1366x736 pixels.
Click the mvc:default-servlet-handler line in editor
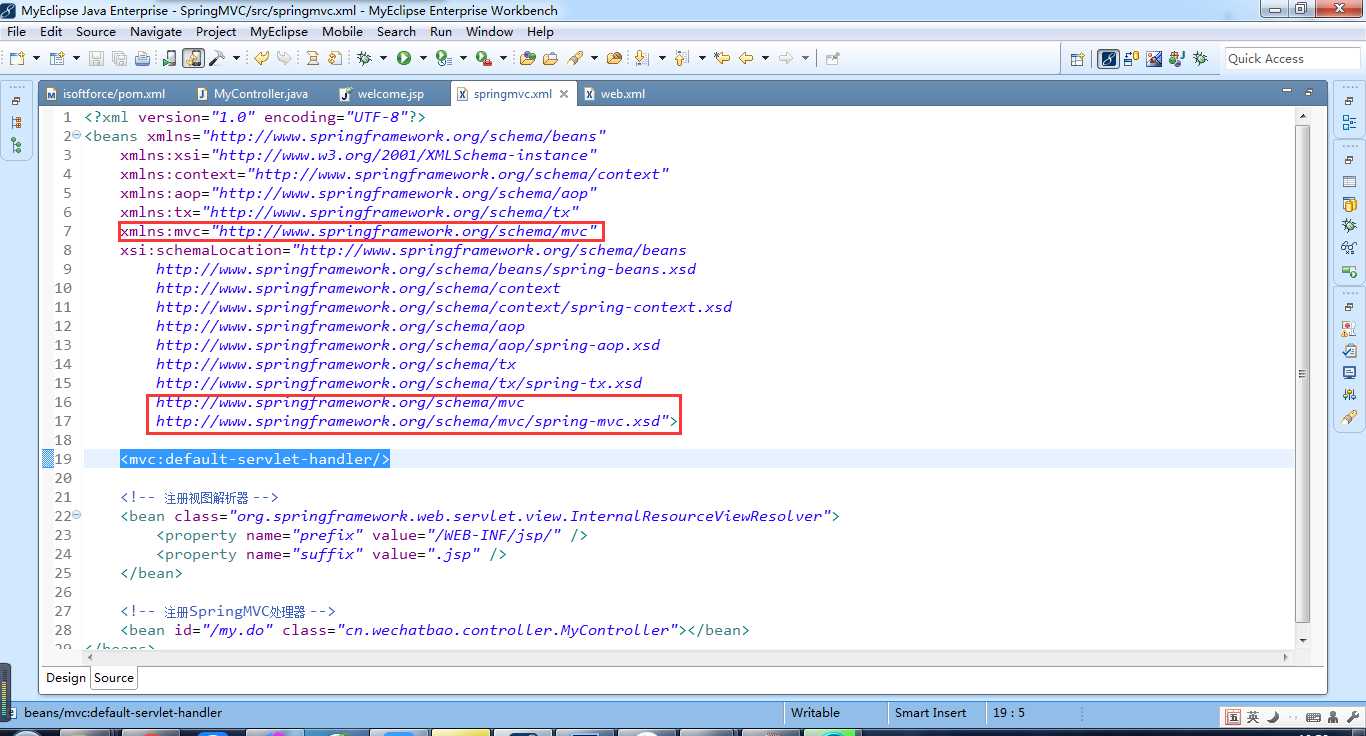click(x=255, y=459)
